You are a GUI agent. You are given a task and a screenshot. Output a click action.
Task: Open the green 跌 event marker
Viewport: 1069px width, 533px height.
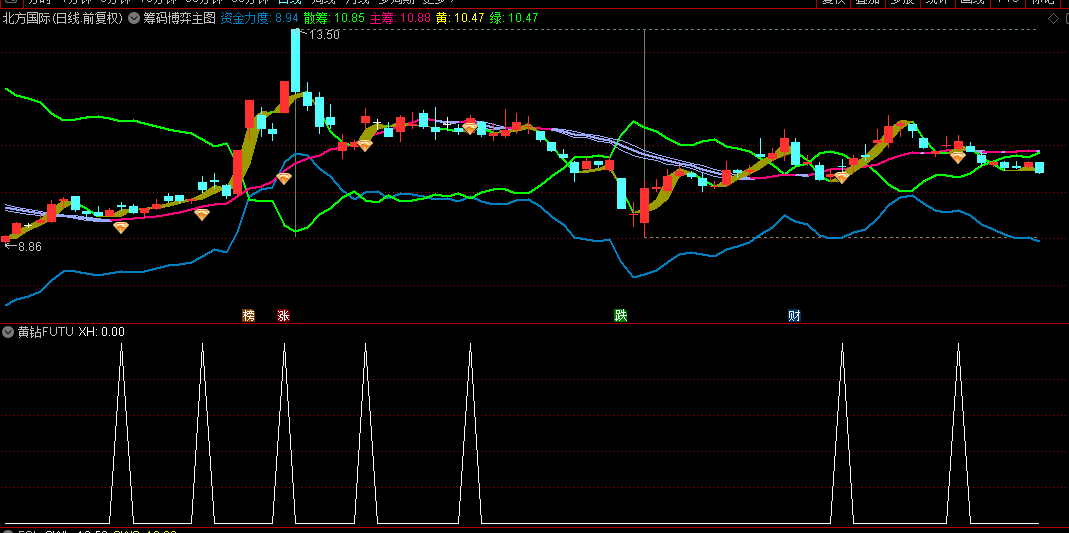[x=621, y=316]
